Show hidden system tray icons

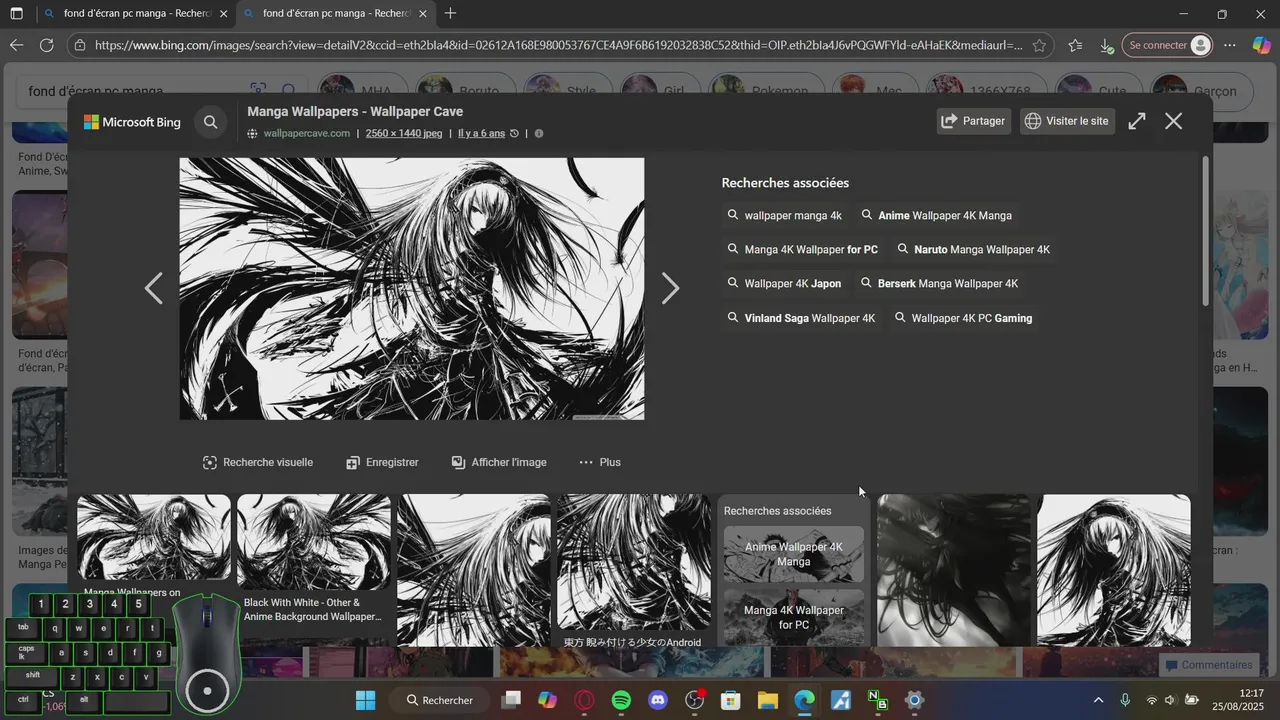pyautogui.click(x=1099, y=700)
